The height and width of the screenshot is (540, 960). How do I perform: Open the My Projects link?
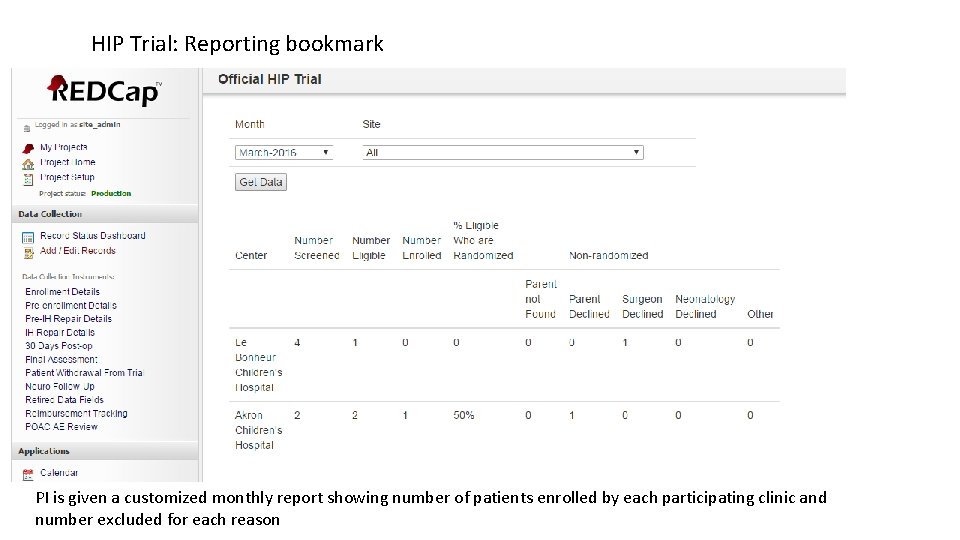[x=64, y=147]
